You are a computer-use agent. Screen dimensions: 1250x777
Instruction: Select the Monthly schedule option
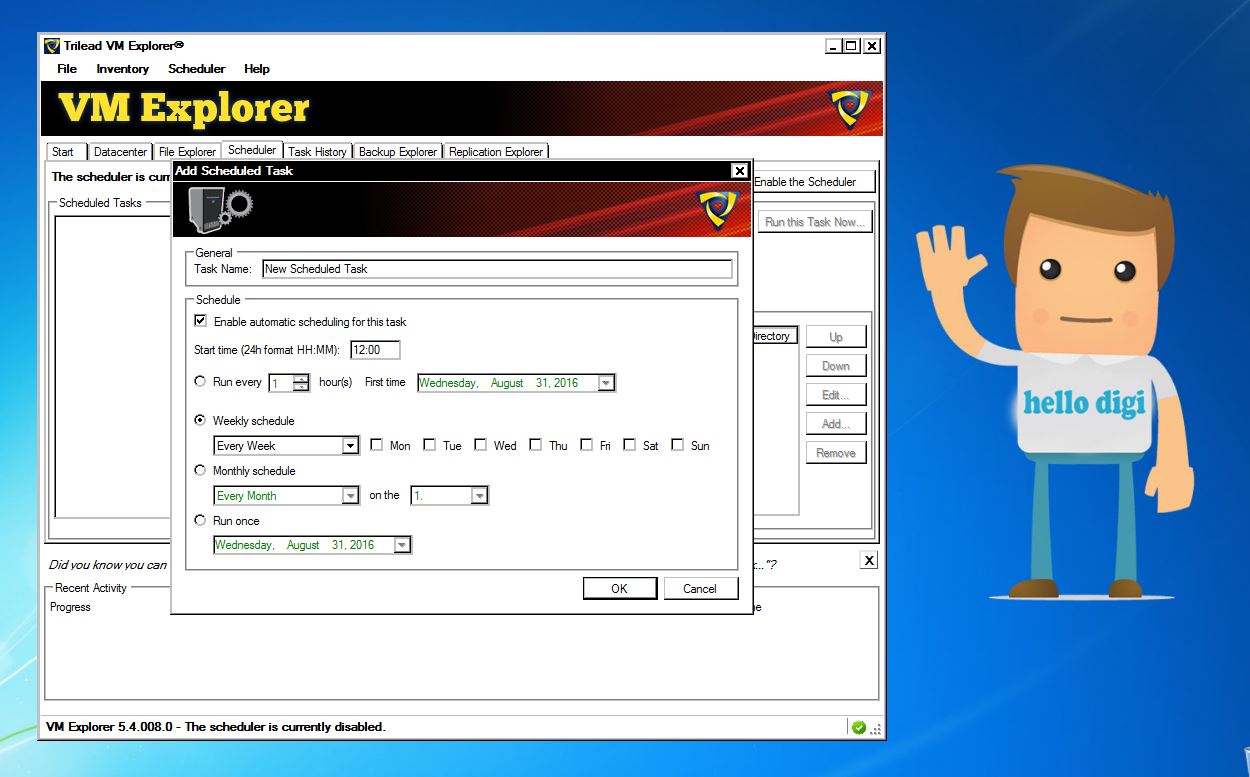click(200, 470)
